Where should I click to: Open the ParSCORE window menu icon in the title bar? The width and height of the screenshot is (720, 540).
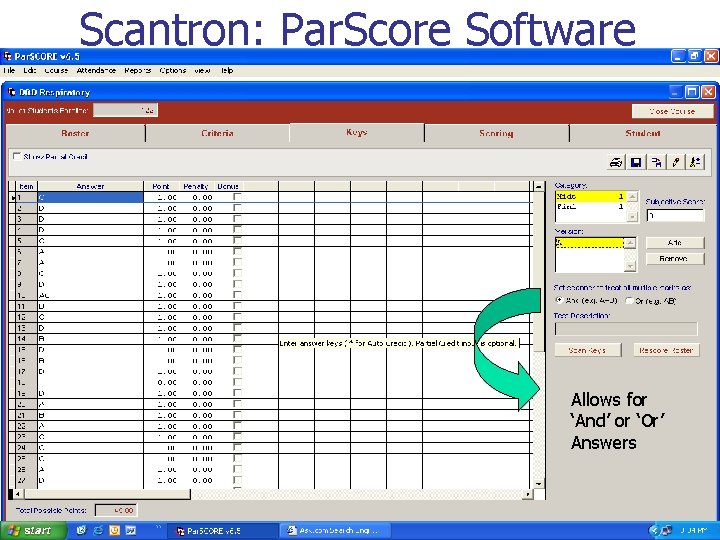pos(7,56)
